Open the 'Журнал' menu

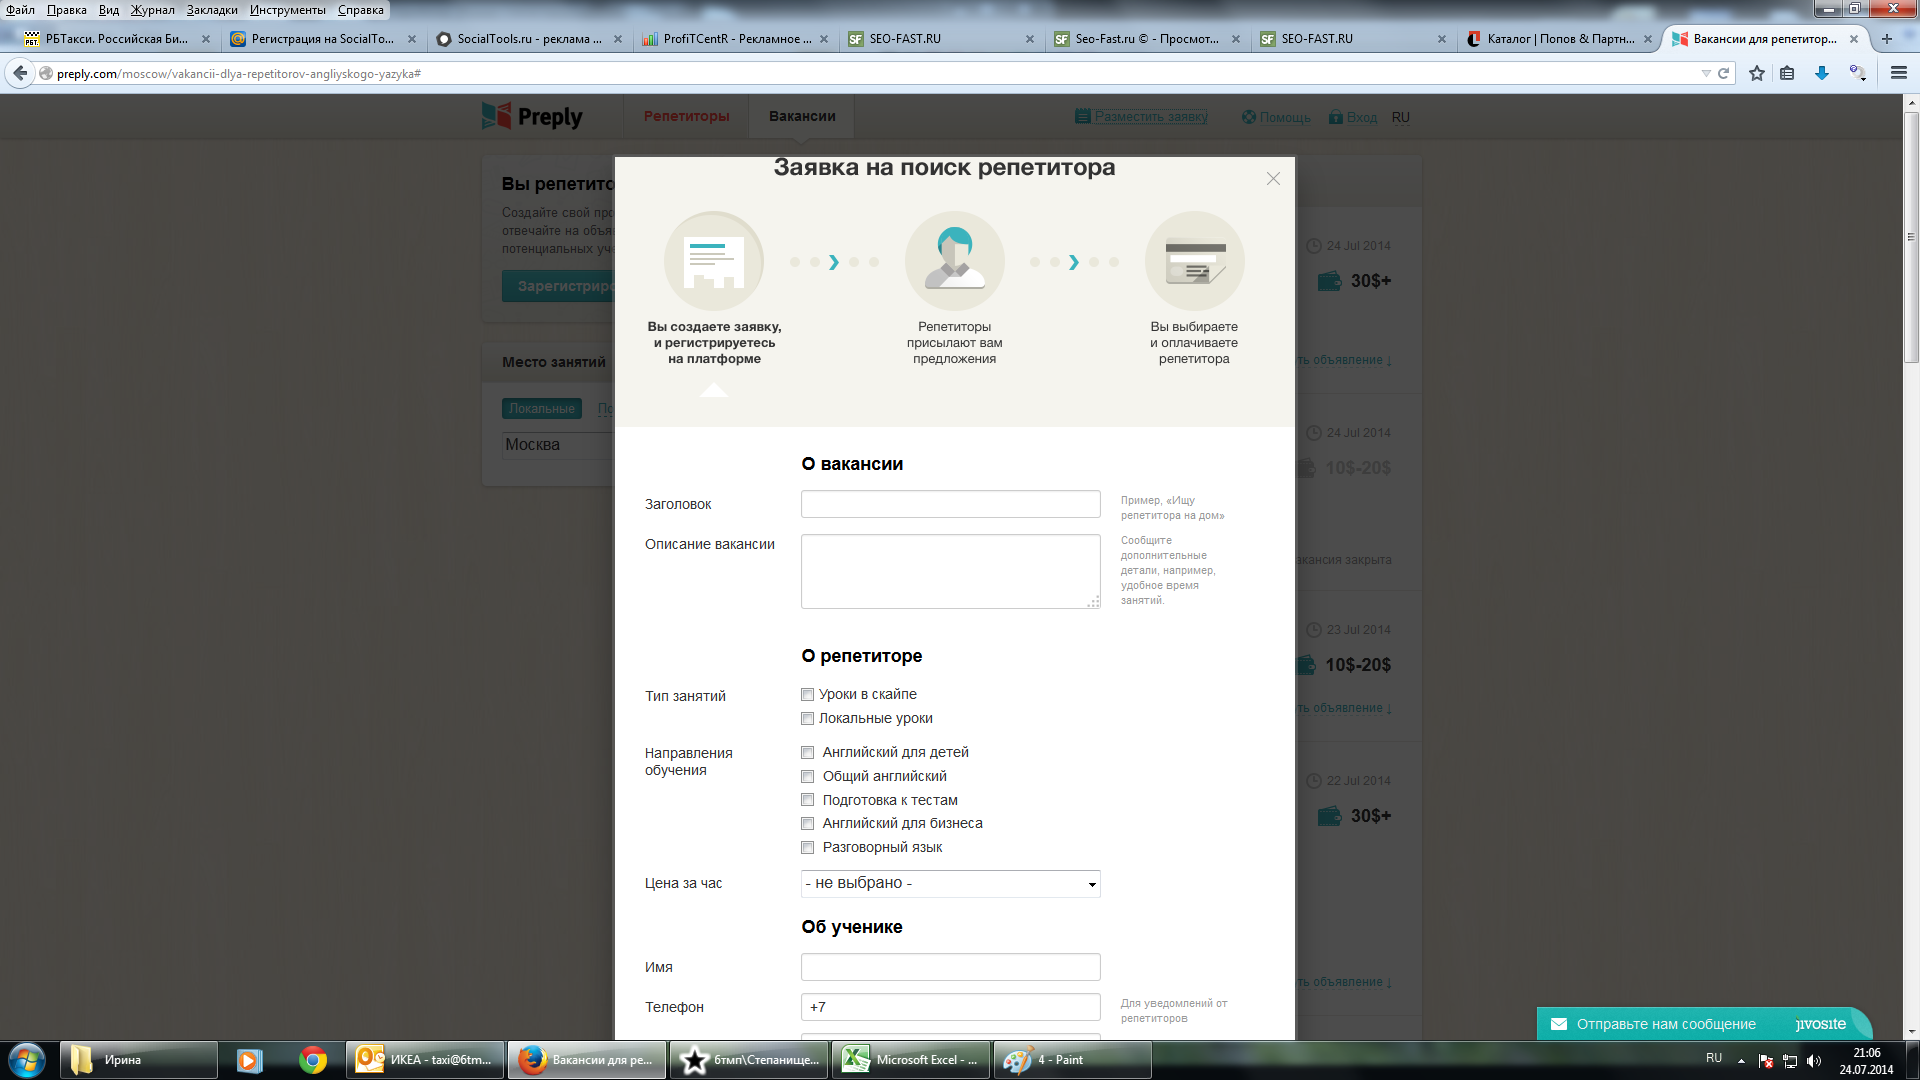pyautogui.click(x=152, y=10)
